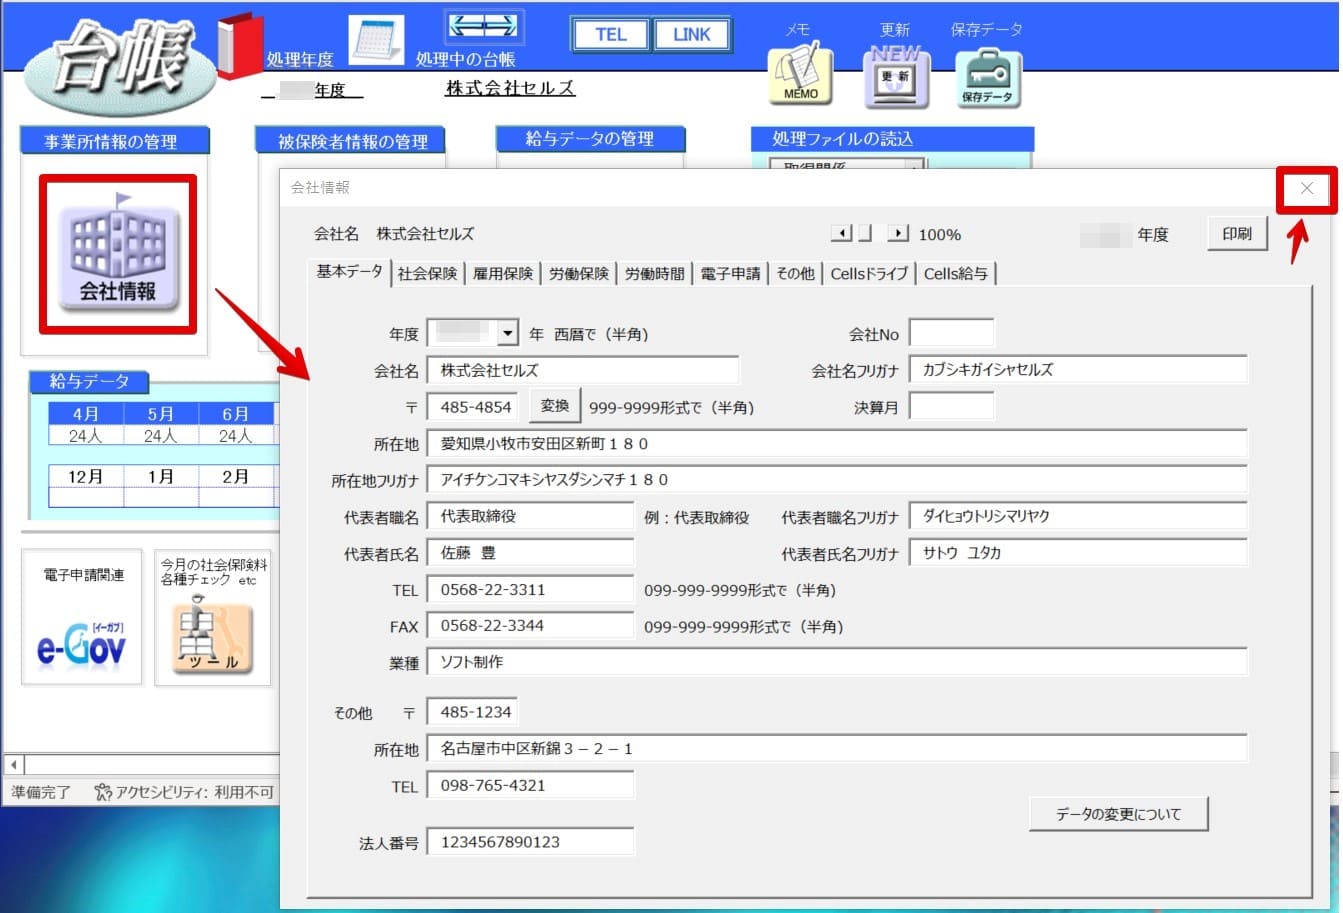This screenshot has height=913, width=1343.
Task: Open the 保存データ key icon
Action: [x=987, y=77]
